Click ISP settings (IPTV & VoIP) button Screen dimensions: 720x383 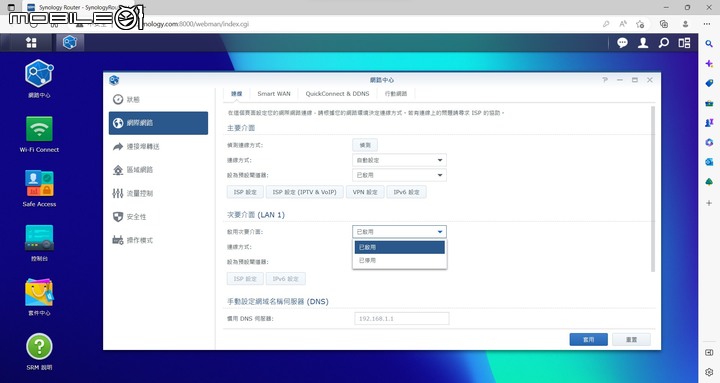pos(304,192)
